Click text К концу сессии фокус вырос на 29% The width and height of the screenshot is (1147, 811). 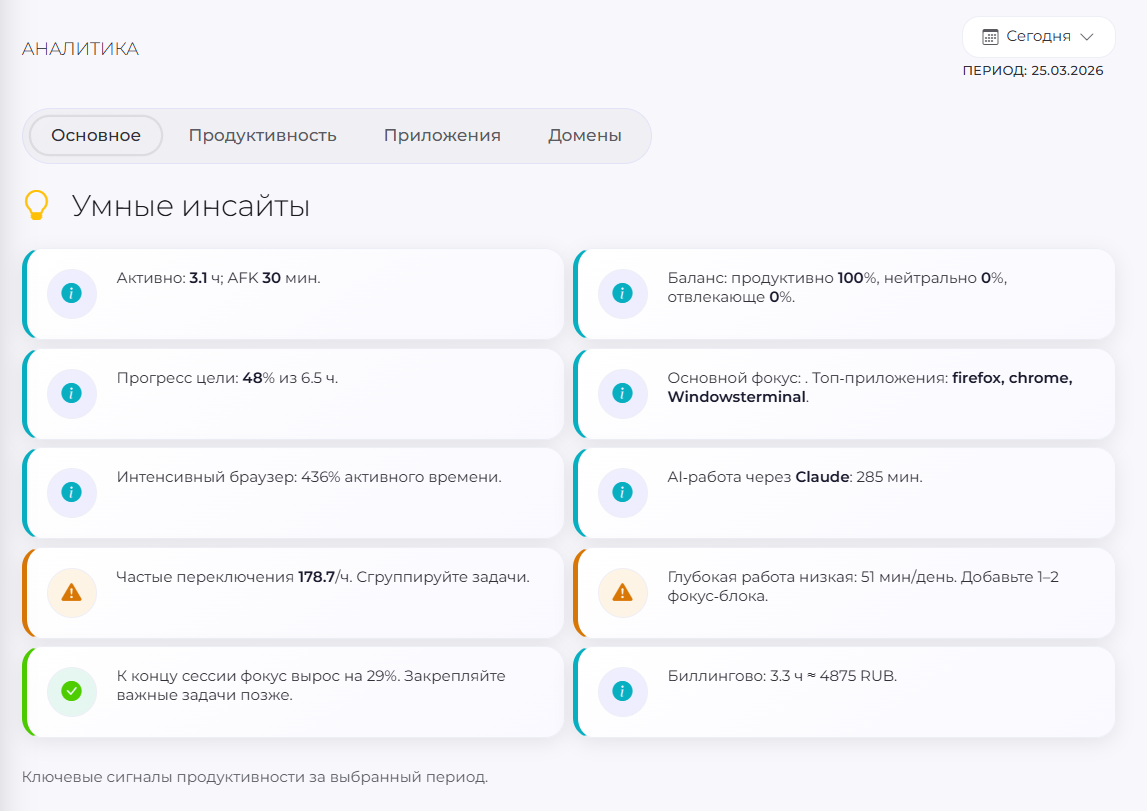coord(258,676)
